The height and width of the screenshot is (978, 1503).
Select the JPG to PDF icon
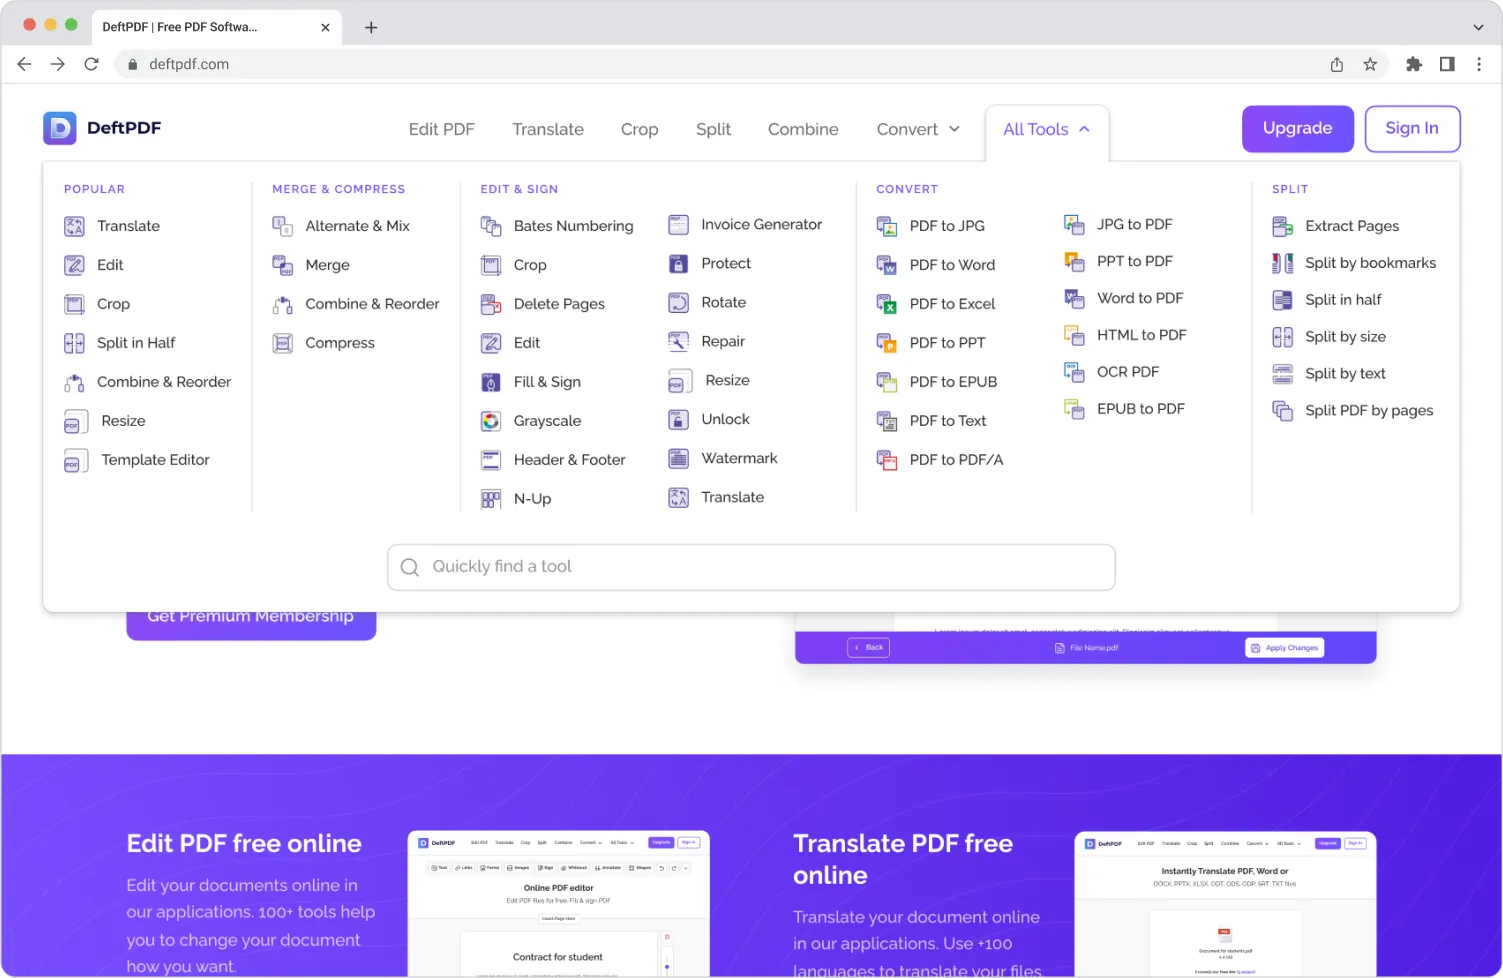coord(1074,225)
